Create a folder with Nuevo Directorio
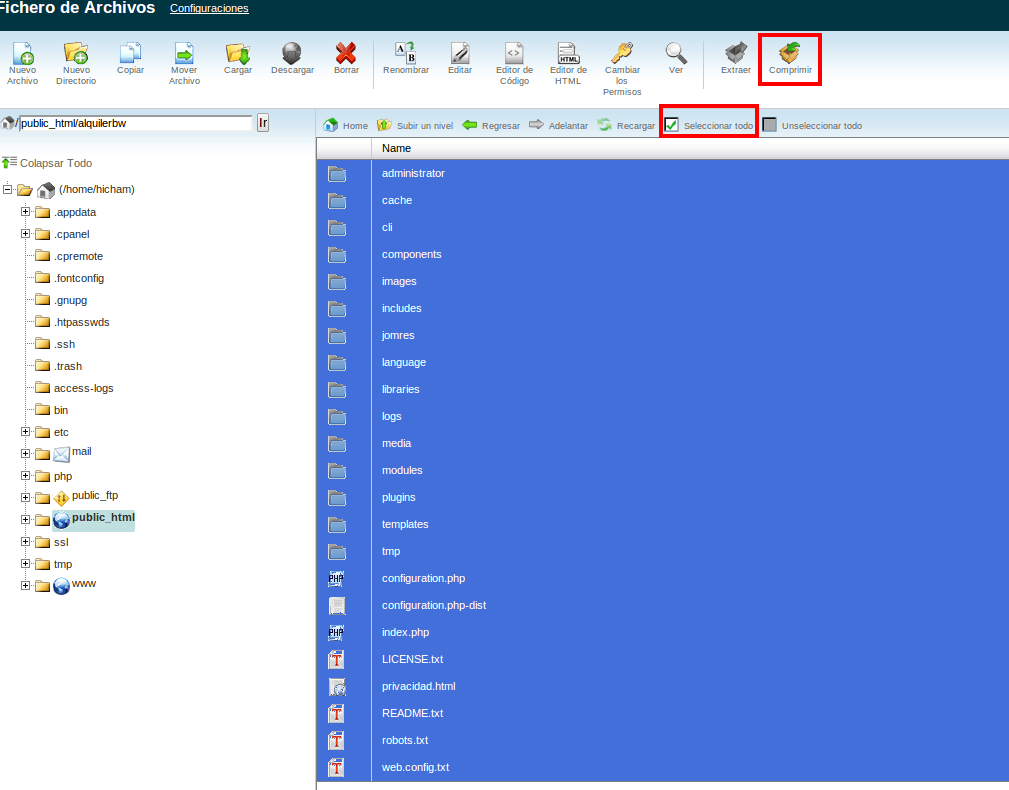This screenshot has width=1009, height=790. pos(76,53)
